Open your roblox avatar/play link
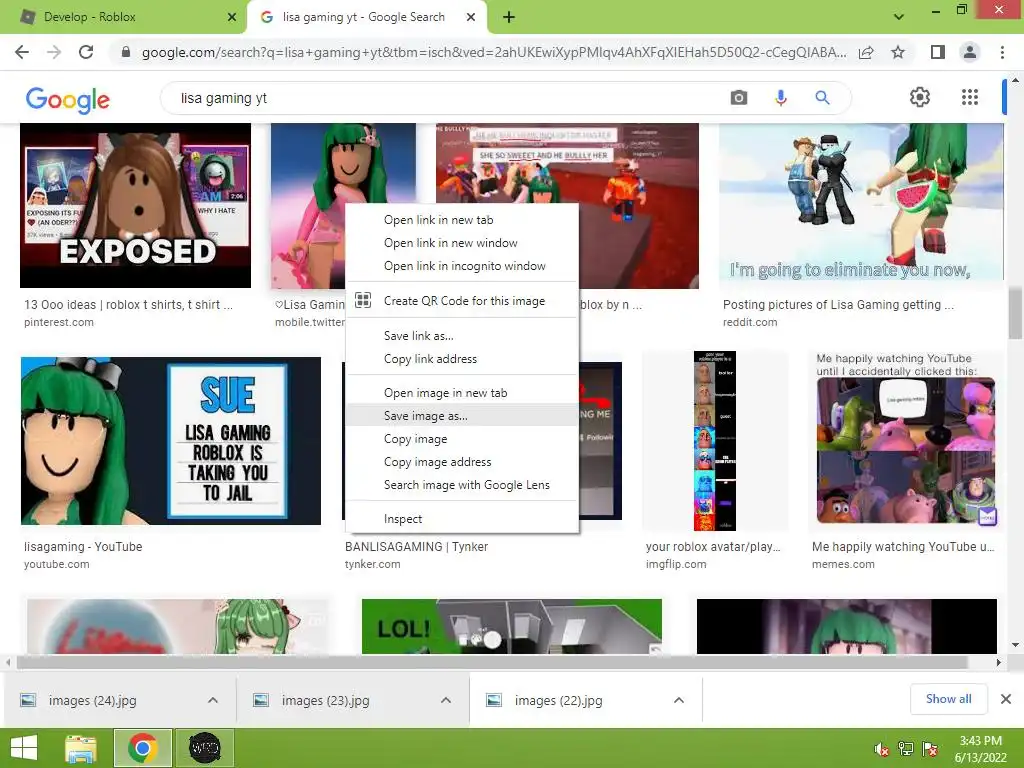The width and height of the screenshot is (1024, 768). 713,547
